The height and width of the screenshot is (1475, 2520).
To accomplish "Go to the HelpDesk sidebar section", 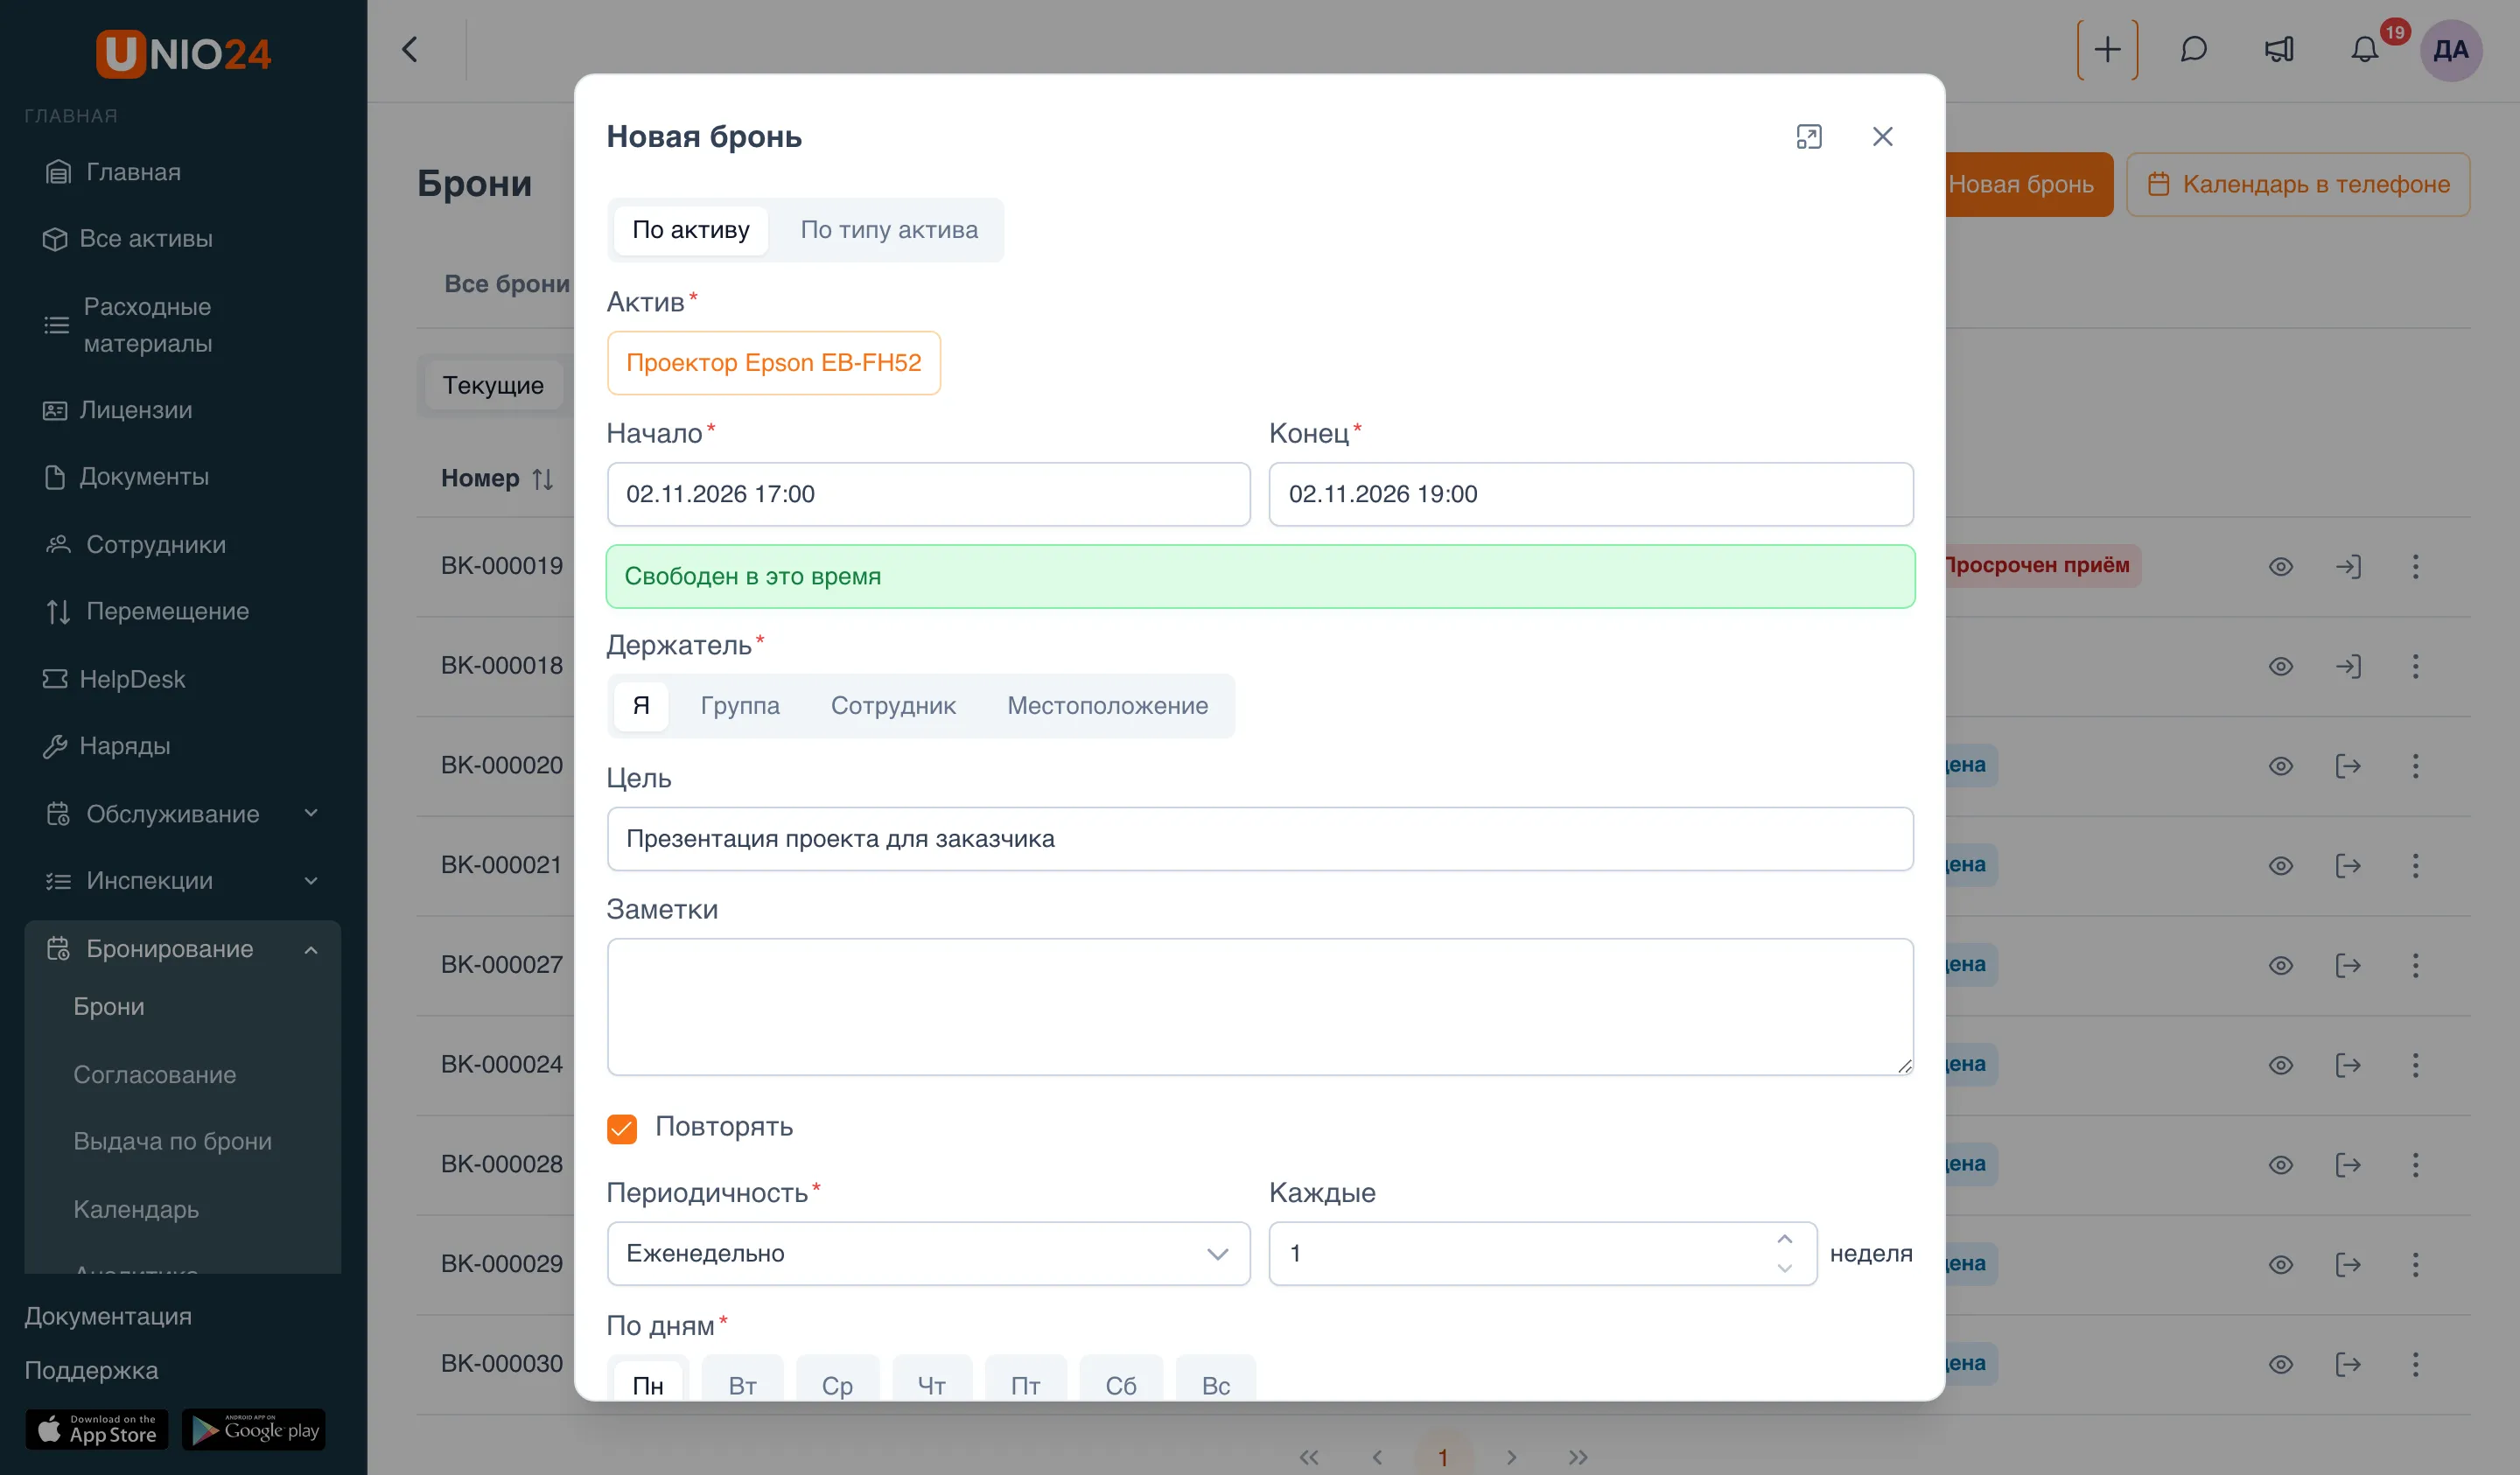I will point(132,680).
